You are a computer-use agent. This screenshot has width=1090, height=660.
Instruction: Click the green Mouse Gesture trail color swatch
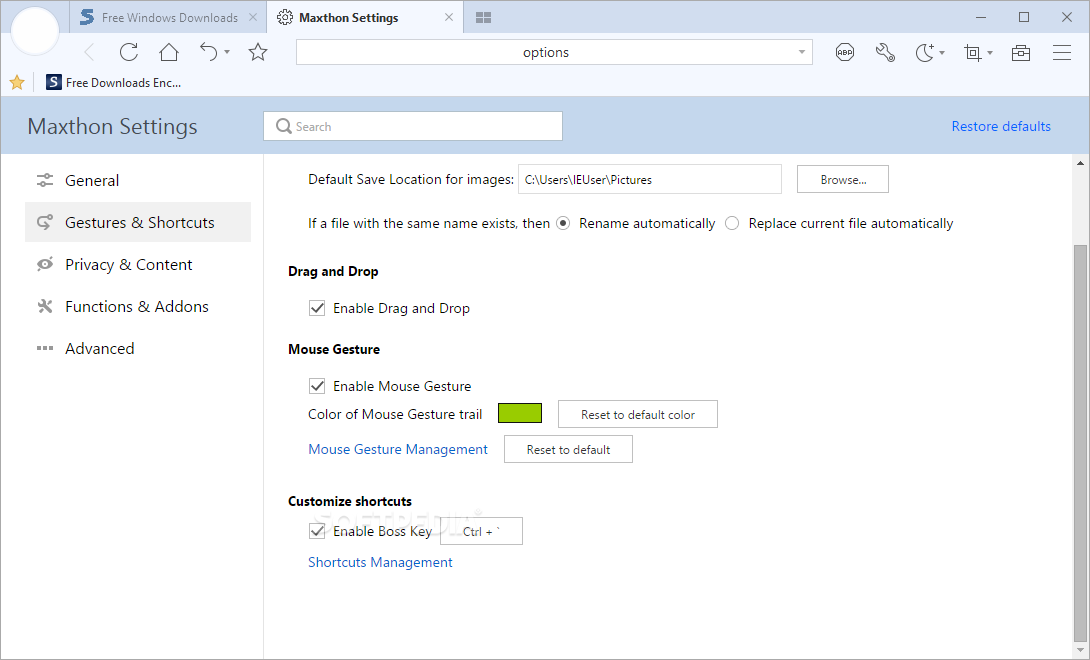pyautogui.click(x=520, y=414)
